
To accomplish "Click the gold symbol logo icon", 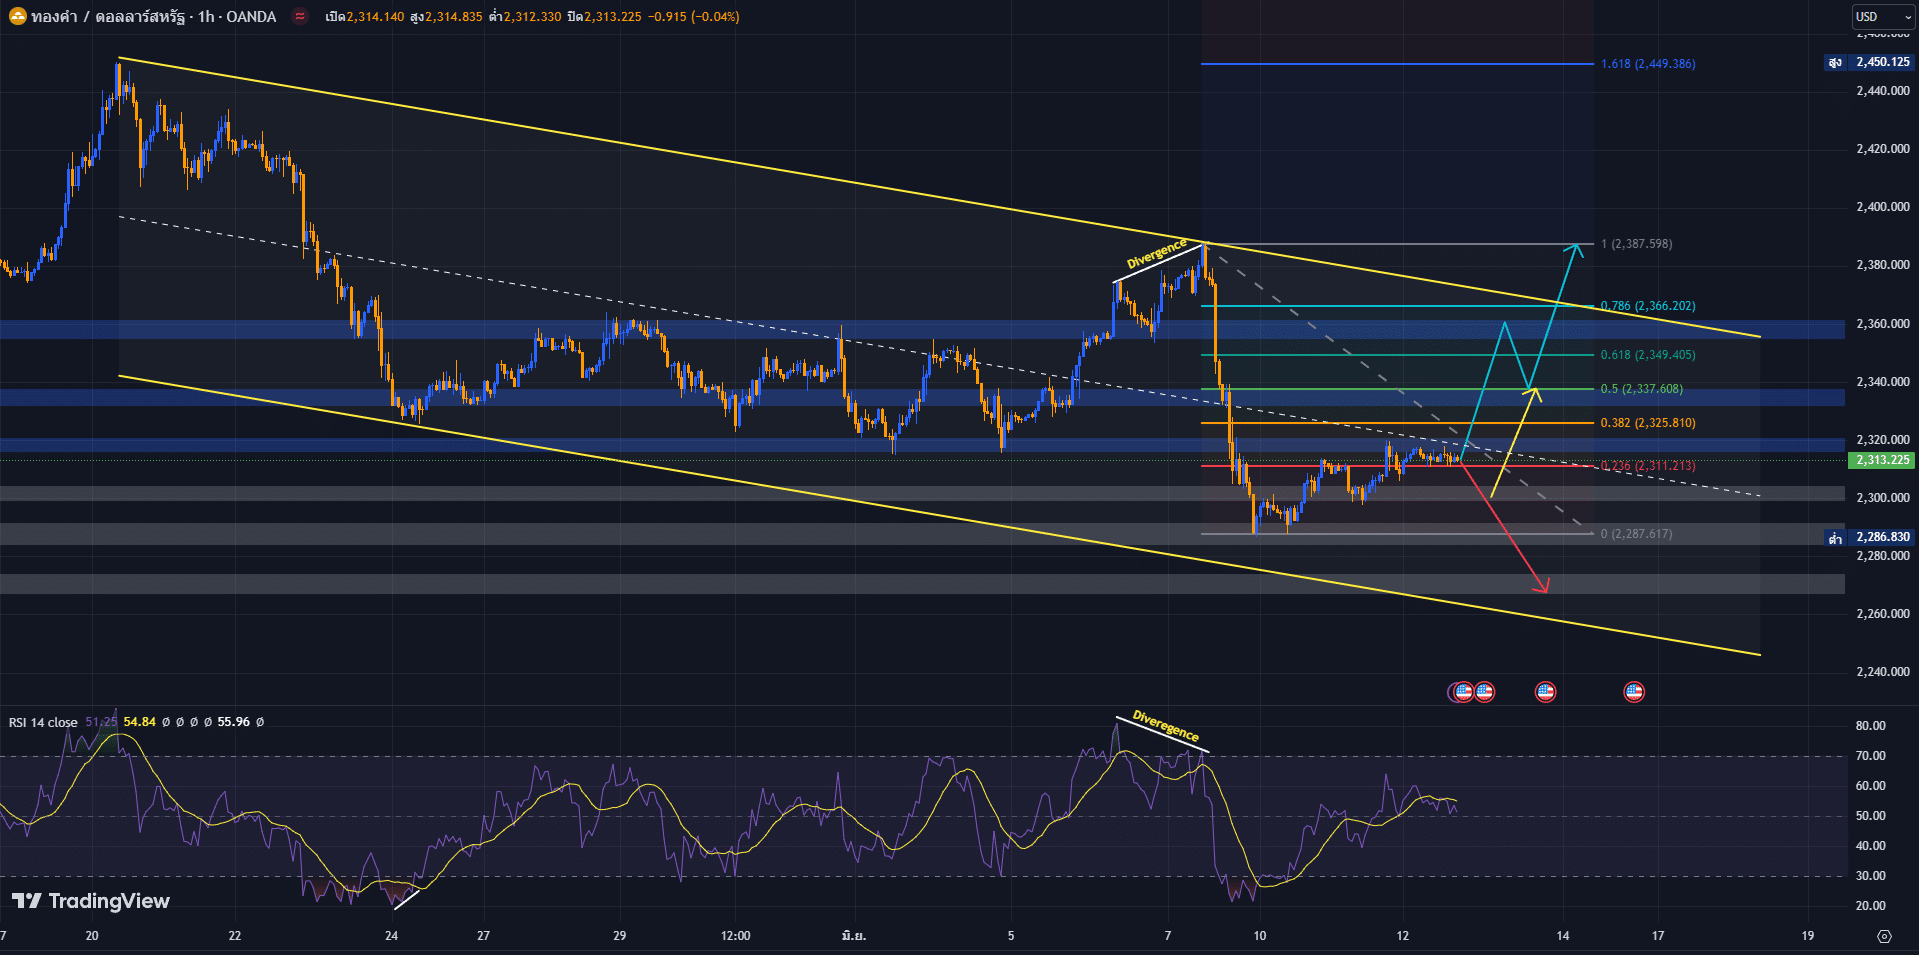I will click(17, 17).
